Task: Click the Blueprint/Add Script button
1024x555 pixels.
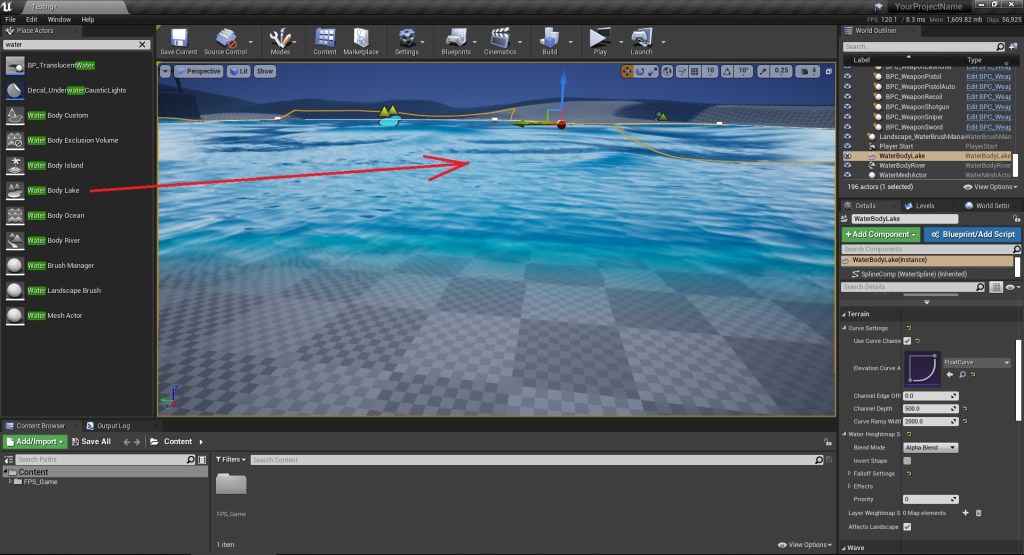Action: click(971, 234)
